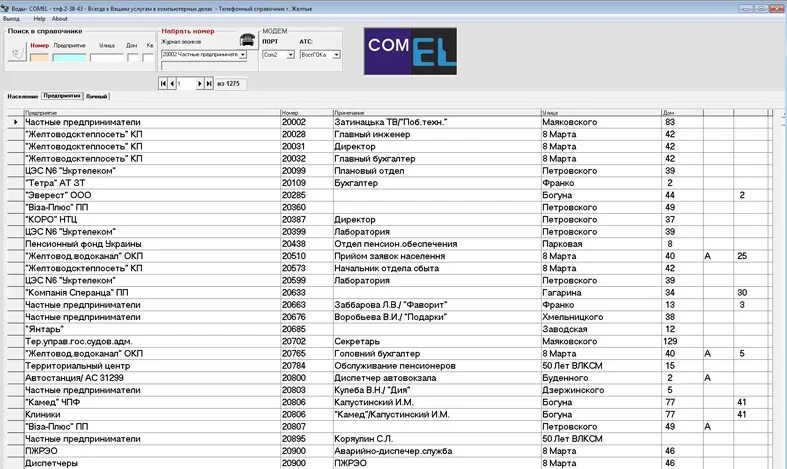
Task: Open the Выход menu
Action: click(11, 19)
